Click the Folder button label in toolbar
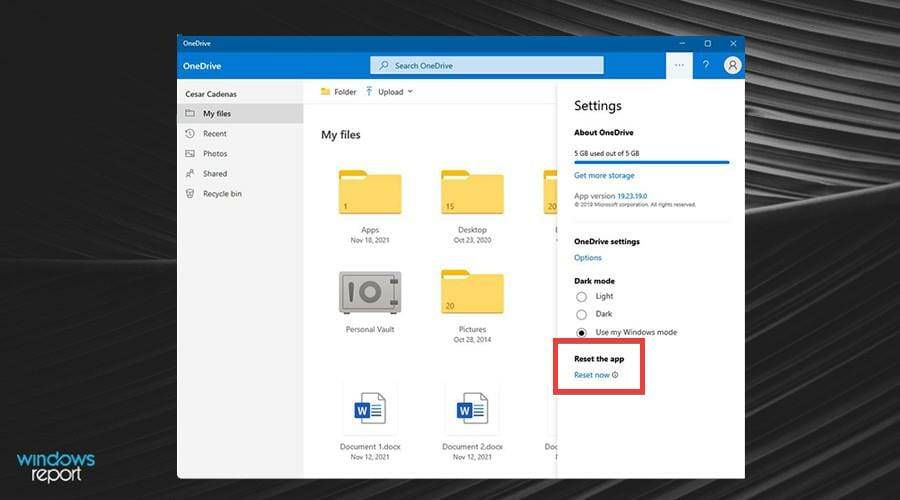Screen dimensions: 900x500 345,92
